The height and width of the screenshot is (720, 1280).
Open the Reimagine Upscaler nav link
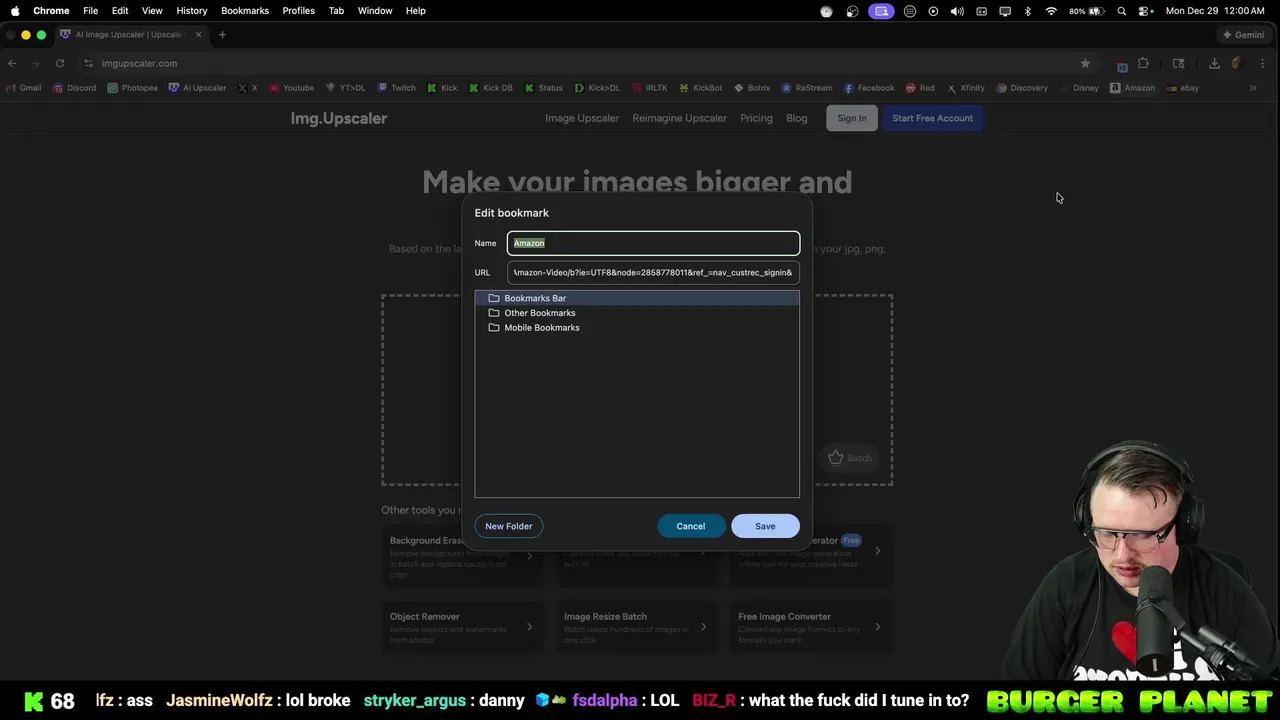679,118
